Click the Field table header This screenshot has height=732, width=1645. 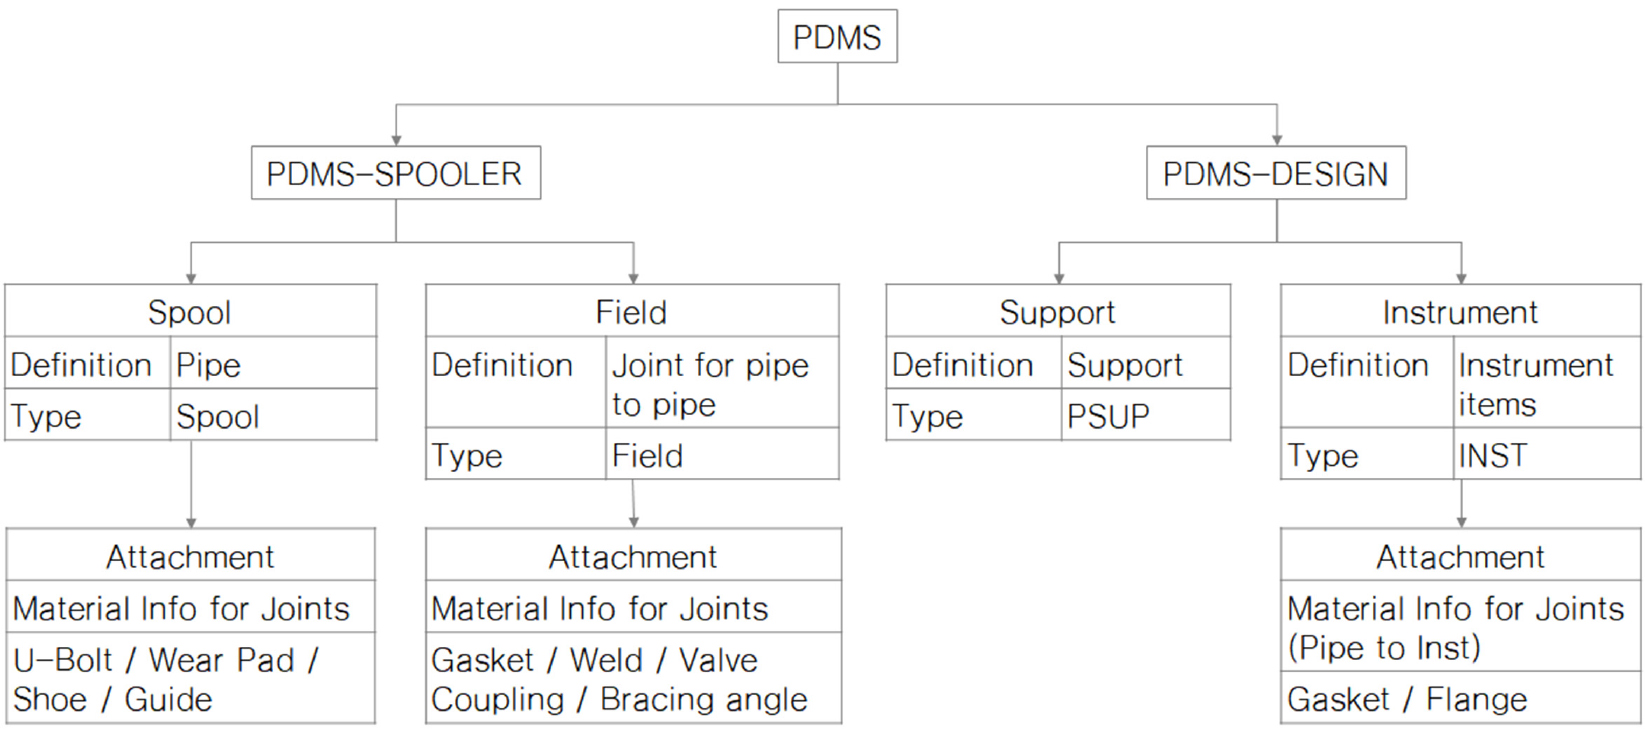[632, 311]
